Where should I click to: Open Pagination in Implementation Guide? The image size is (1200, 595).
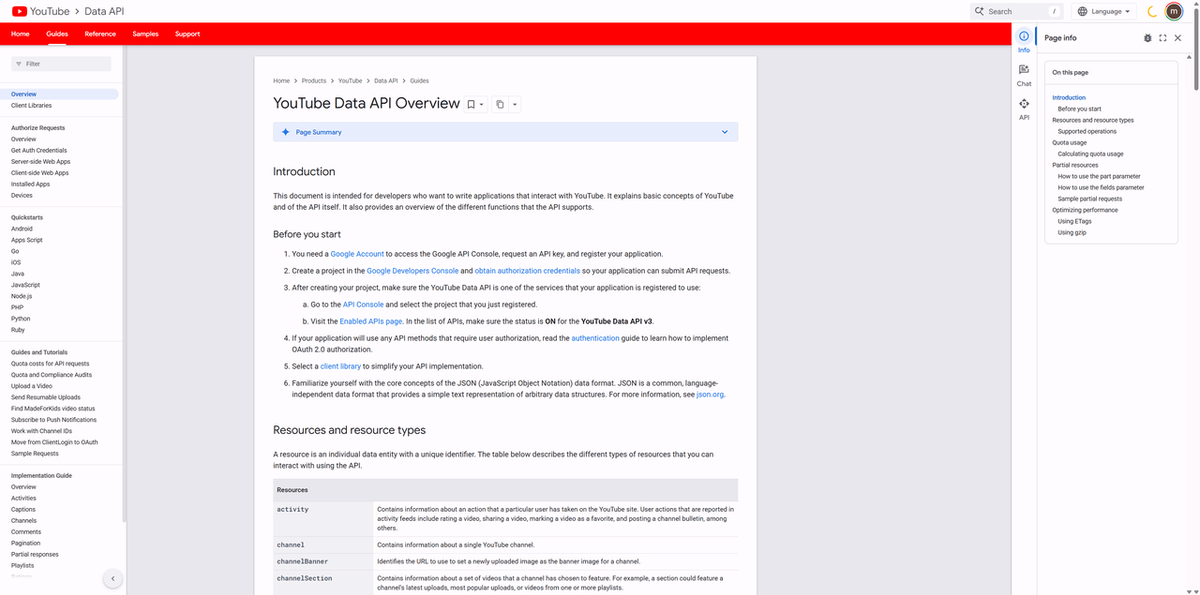coord(26,543)
